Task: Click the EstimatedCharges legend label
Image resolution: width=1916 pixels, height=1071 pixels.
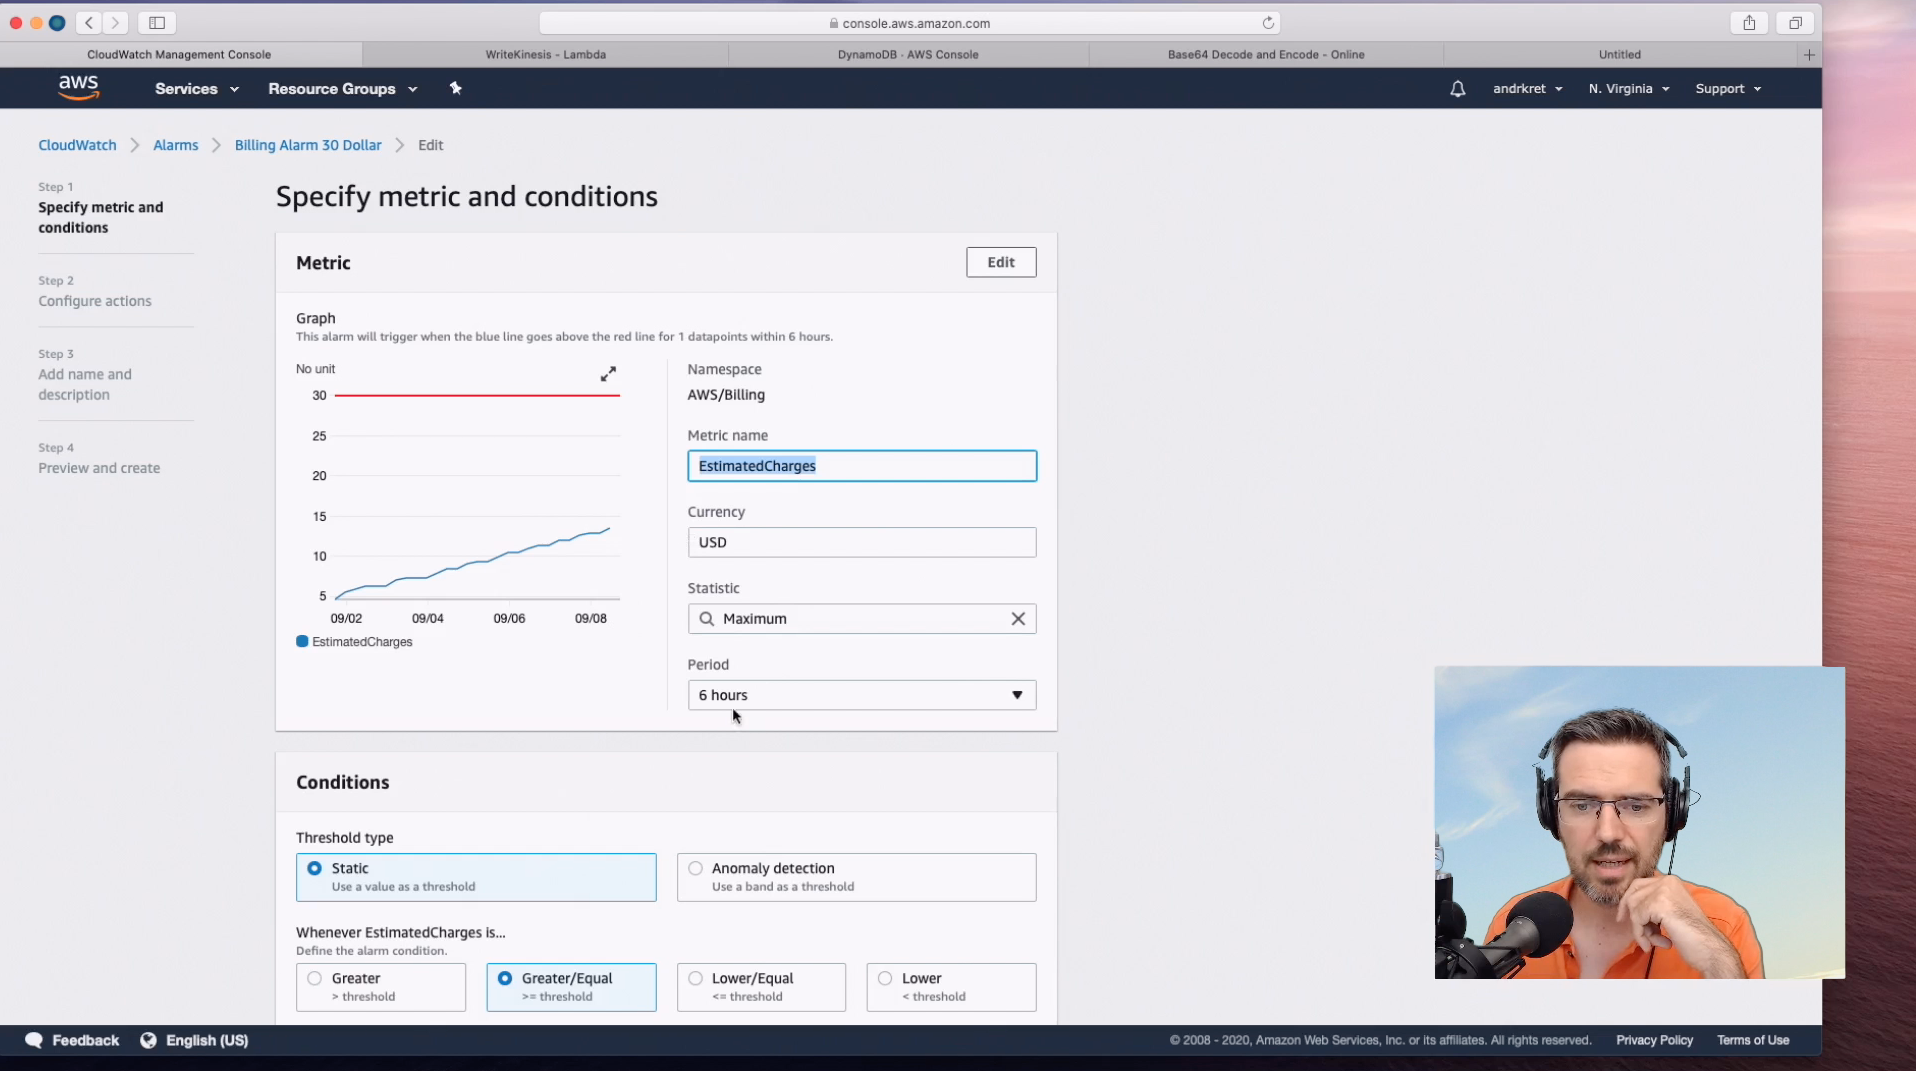Action: point(362,642)
